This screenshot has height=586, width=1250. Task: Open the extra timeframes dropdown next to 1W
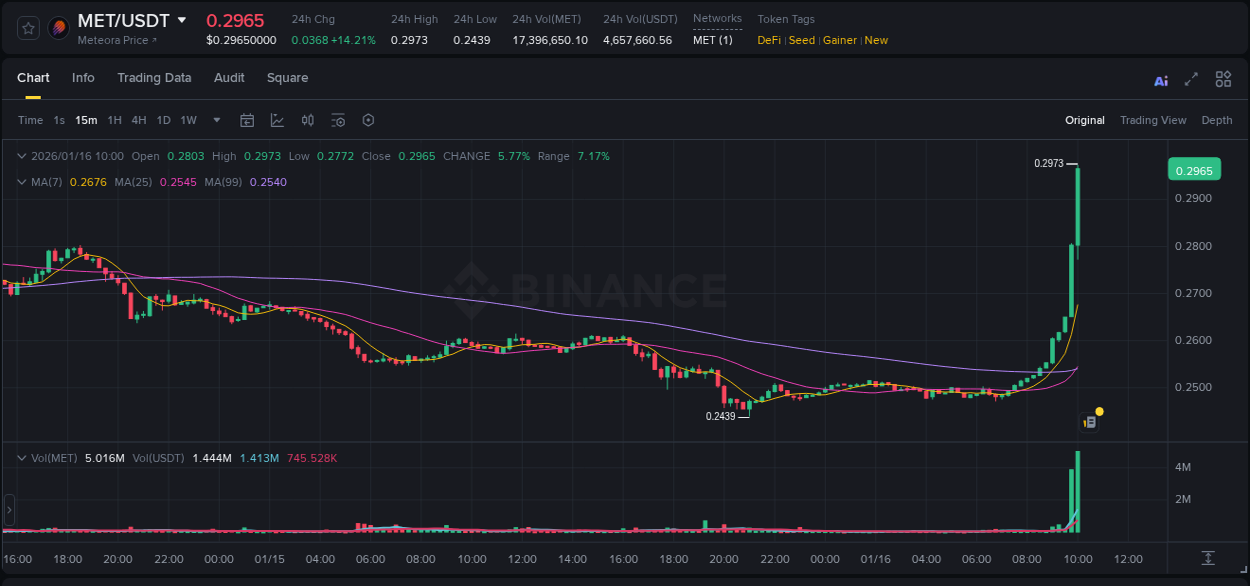pos(215,120)
